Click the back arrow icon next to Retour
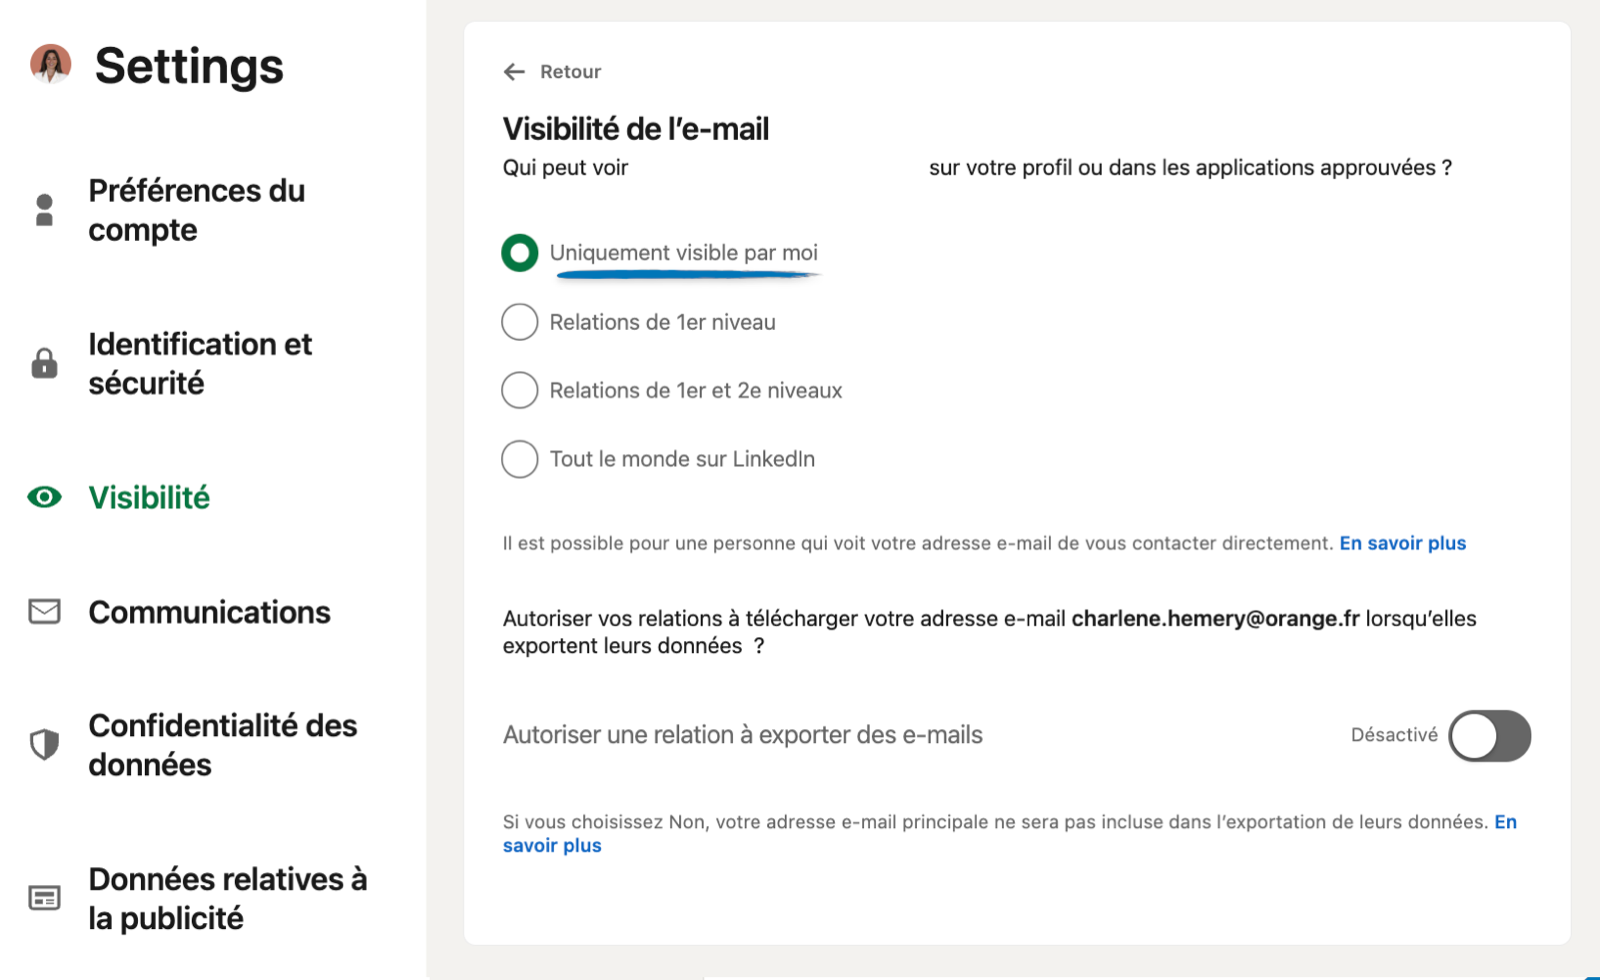Screen dimensions: 1600x980 coord(514,71)
